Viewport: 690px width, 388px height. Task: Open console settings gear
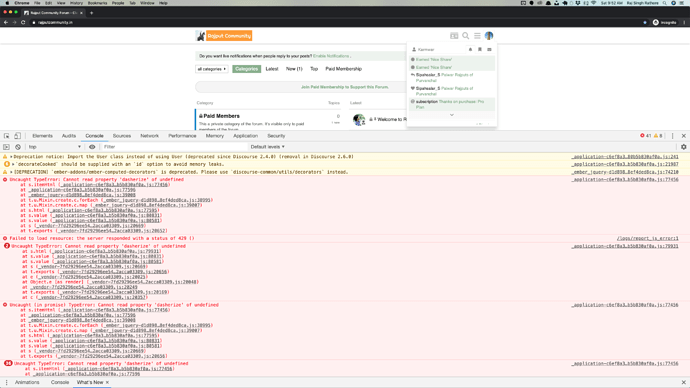pyautogui.click(x=683, y=147)
